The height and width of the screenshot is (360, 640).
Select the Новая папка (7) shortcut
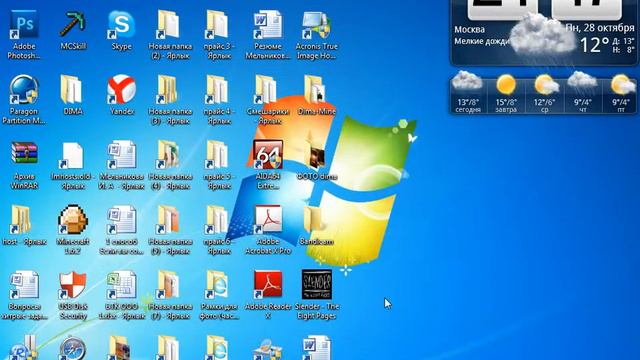(170, 295)
